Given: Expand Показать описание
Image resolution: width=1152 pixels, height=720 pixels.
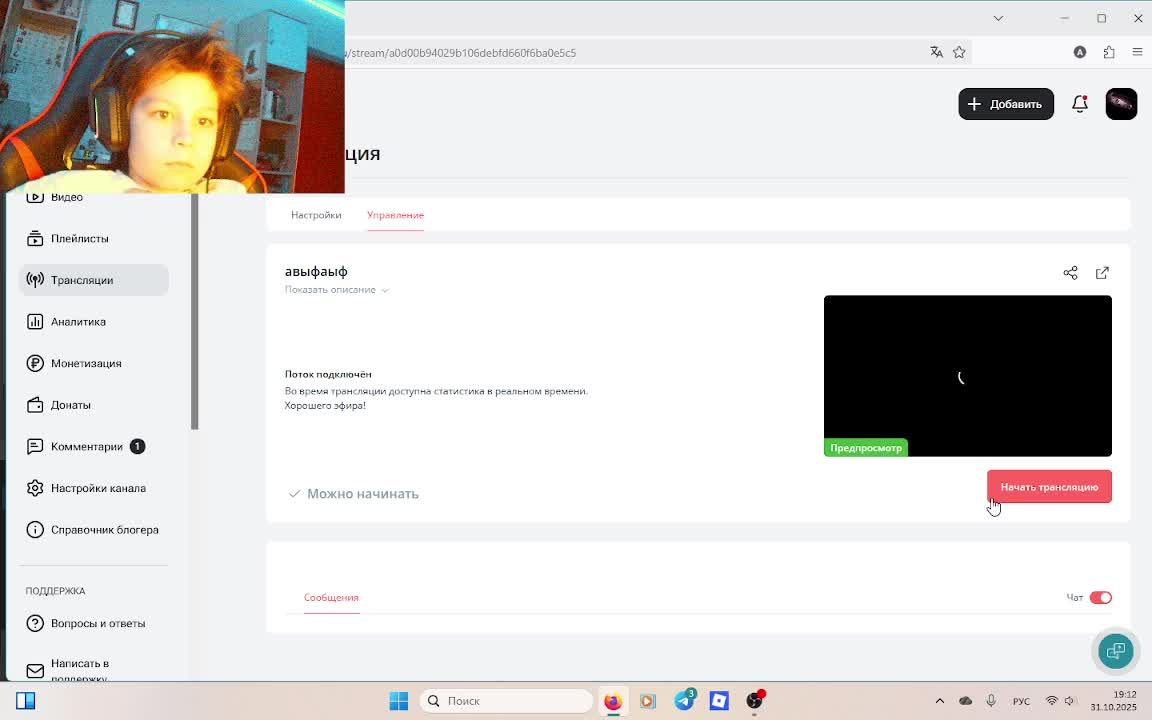Looking at the screenshot, I should 336,289.
